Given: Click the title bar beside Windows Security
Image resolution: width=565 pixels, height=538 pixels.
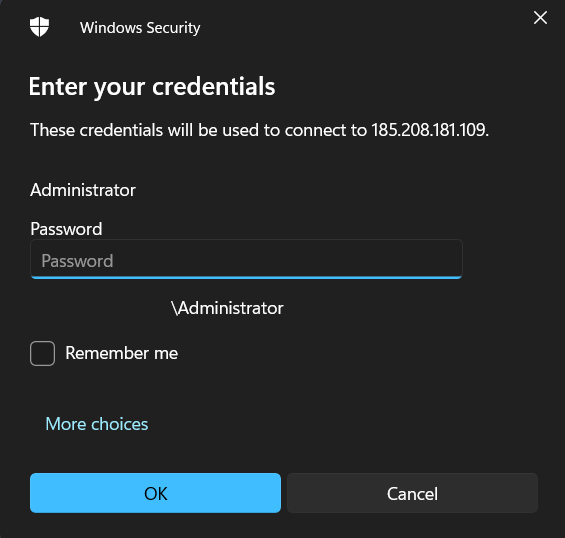Looking at the screenshot, I should (x=360, y=28).
